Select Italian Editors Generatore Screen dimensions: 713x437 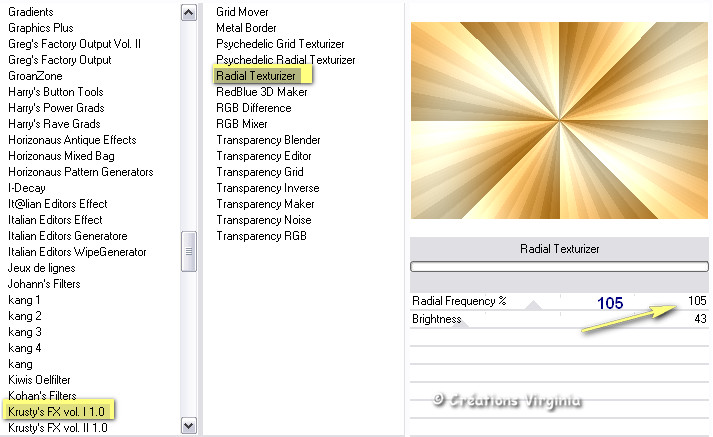coord(67,236)
